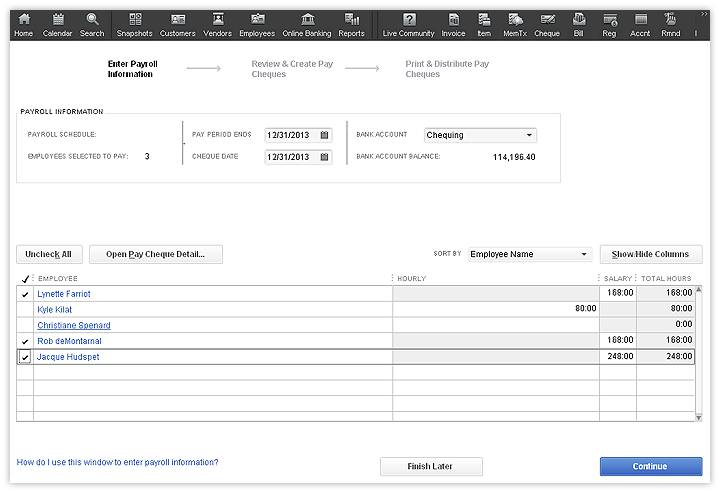Click the Employee column header
The height and width of the screenshot is (493, 720).
click(58, 279)
